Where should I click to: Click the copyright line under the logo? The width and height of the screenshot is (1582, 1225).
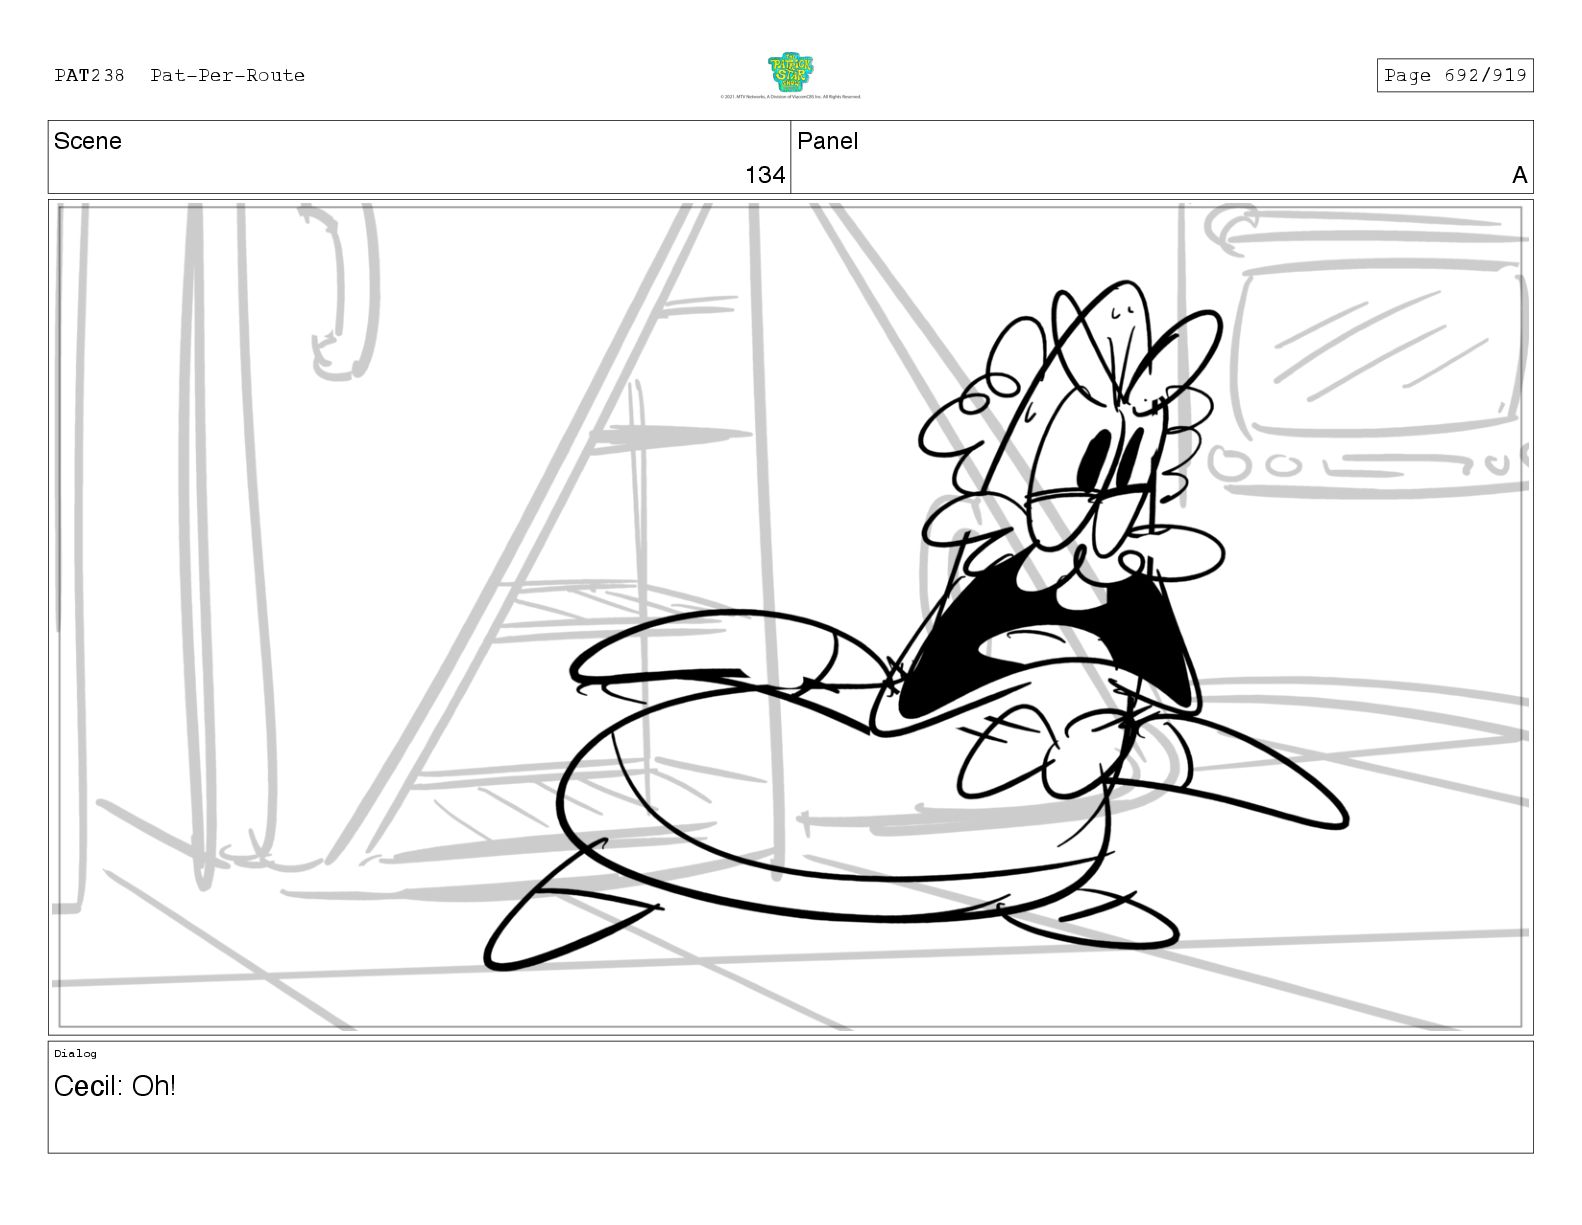point(790,97)
